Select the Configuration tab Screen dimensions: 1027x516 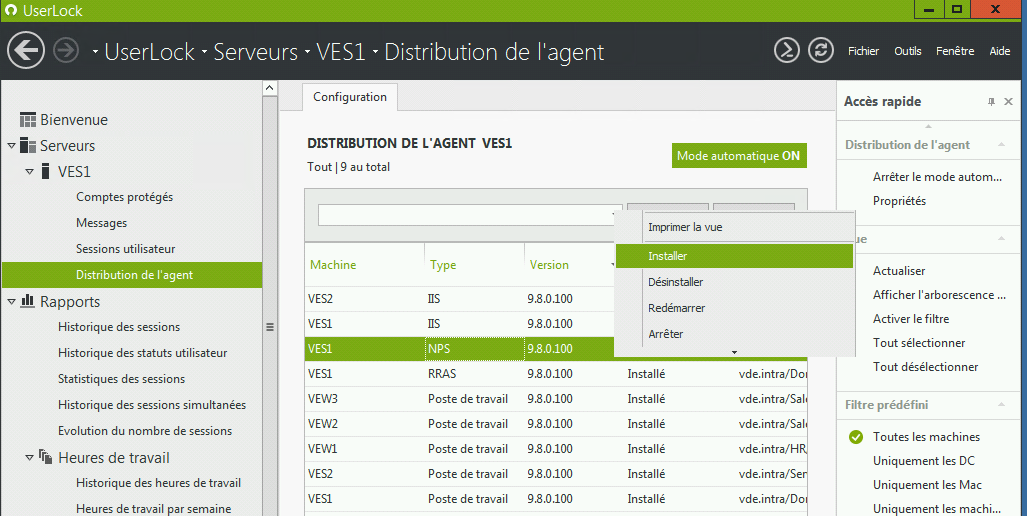(x=350, y=97)
